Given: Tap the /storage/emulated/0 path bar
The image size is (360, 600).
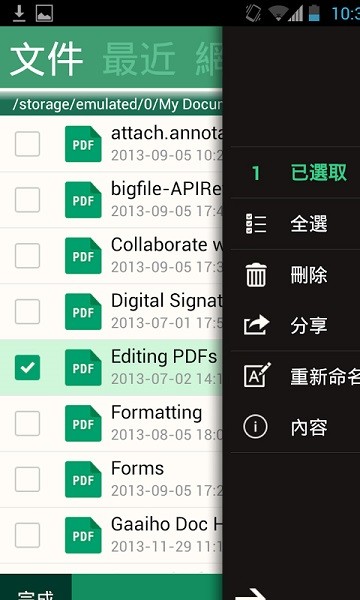Looking at the screenshot, I should (x=111, y=104).
